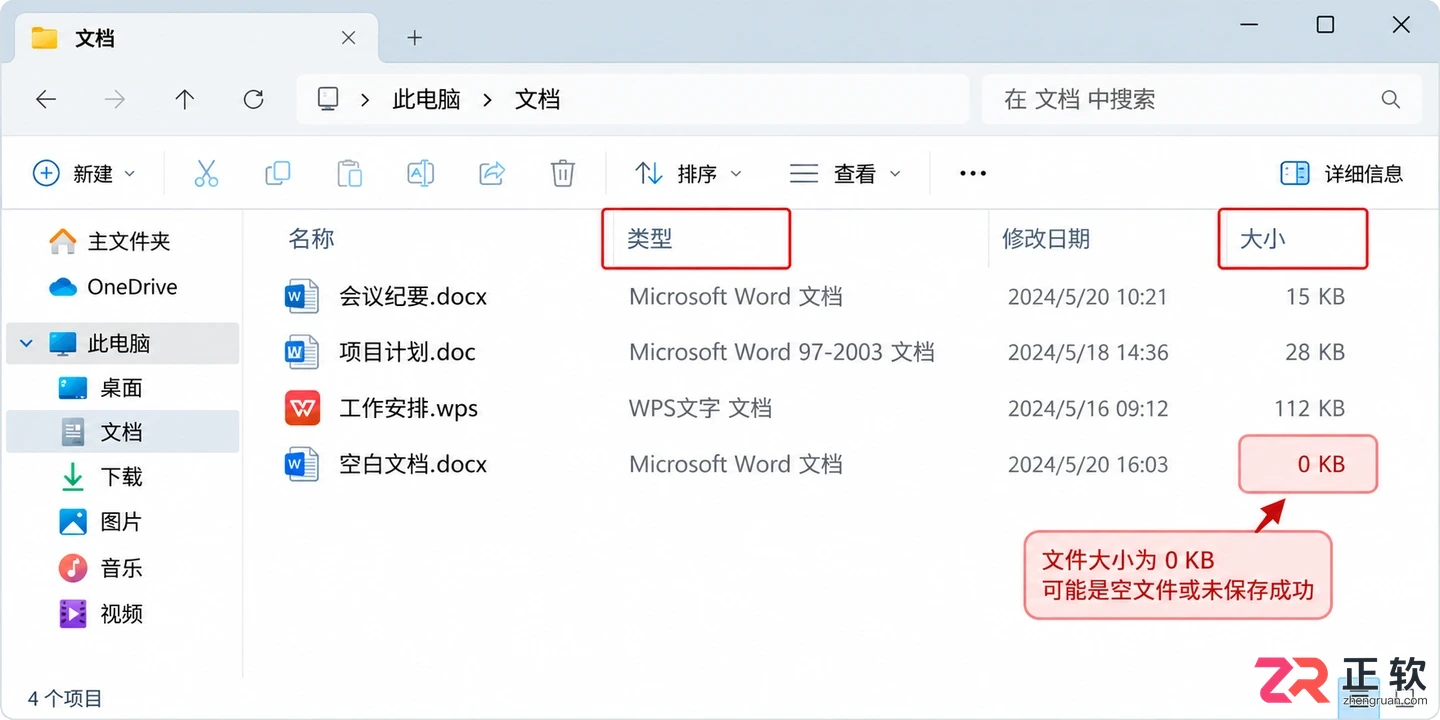Close the 文档 tab
1440x720 pixels.
[348, 38]
